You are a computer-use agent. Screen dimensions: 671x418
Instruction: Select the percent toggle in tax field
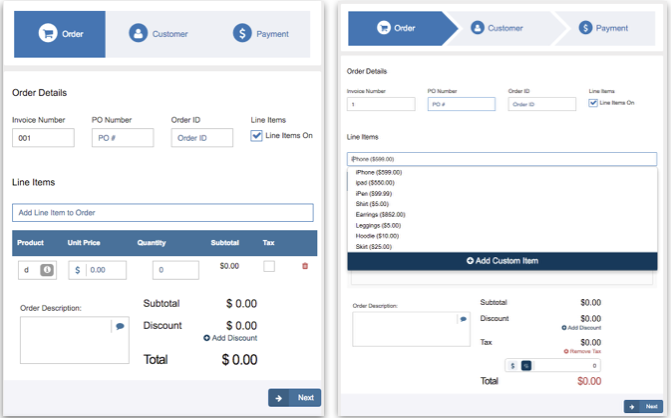527,366
